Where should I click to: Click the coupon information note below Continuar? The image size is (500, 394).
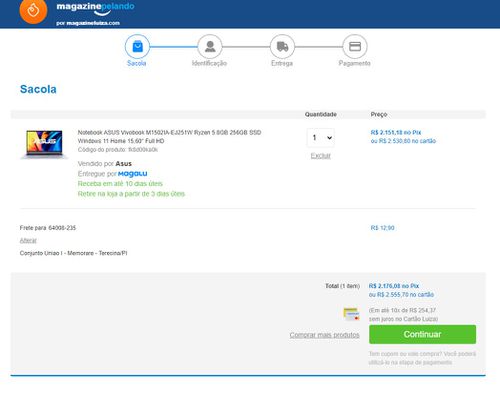pyautogui.click(x=422, y=358)
